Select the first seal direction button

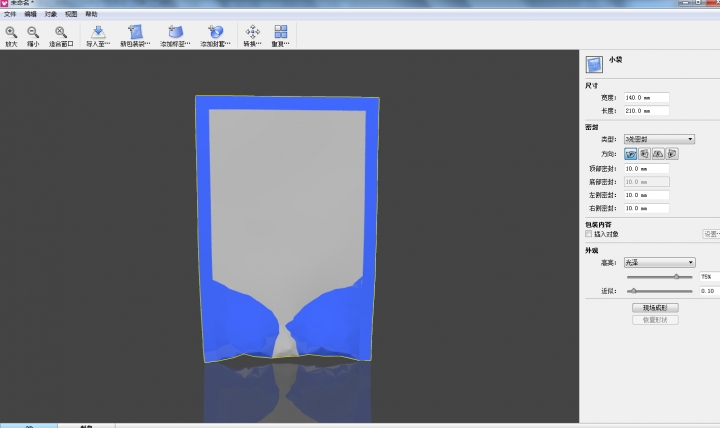[x=631, y=154]
